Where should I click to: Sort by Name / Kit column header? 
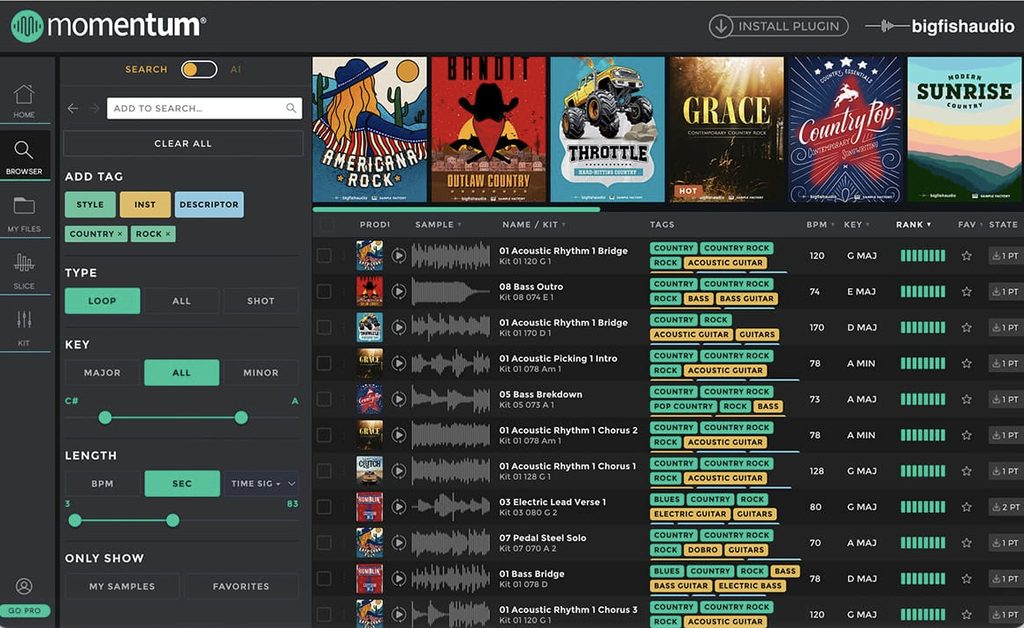[534, 225]
